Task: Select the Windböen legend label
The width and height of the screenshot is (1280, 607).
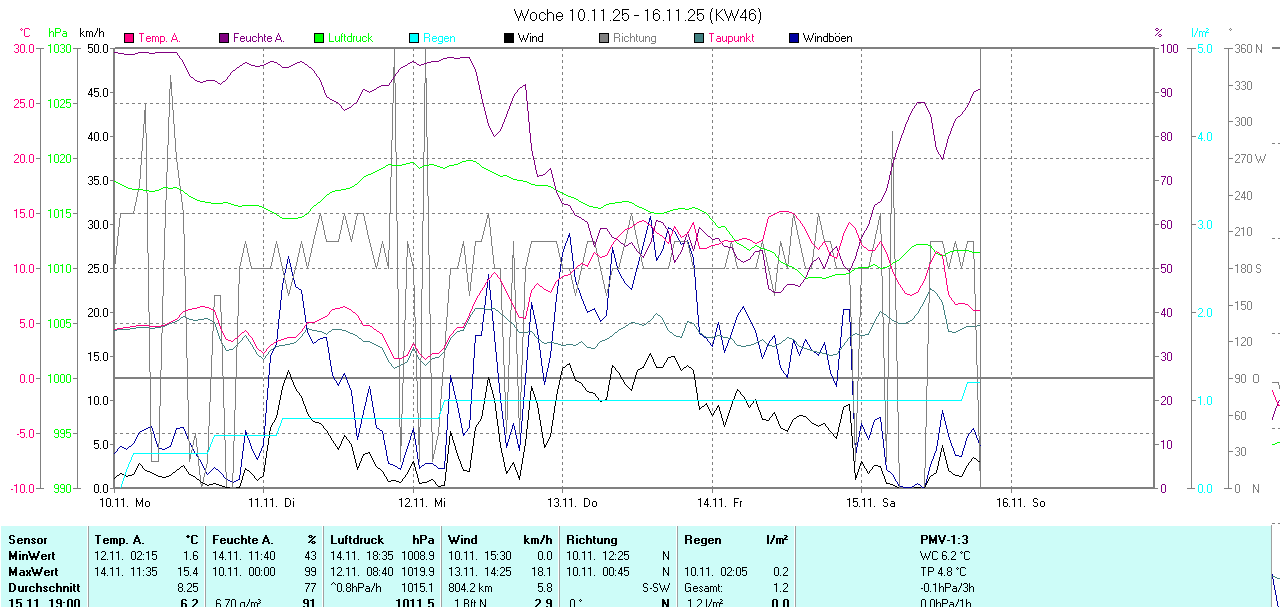Action: [827, 38]
